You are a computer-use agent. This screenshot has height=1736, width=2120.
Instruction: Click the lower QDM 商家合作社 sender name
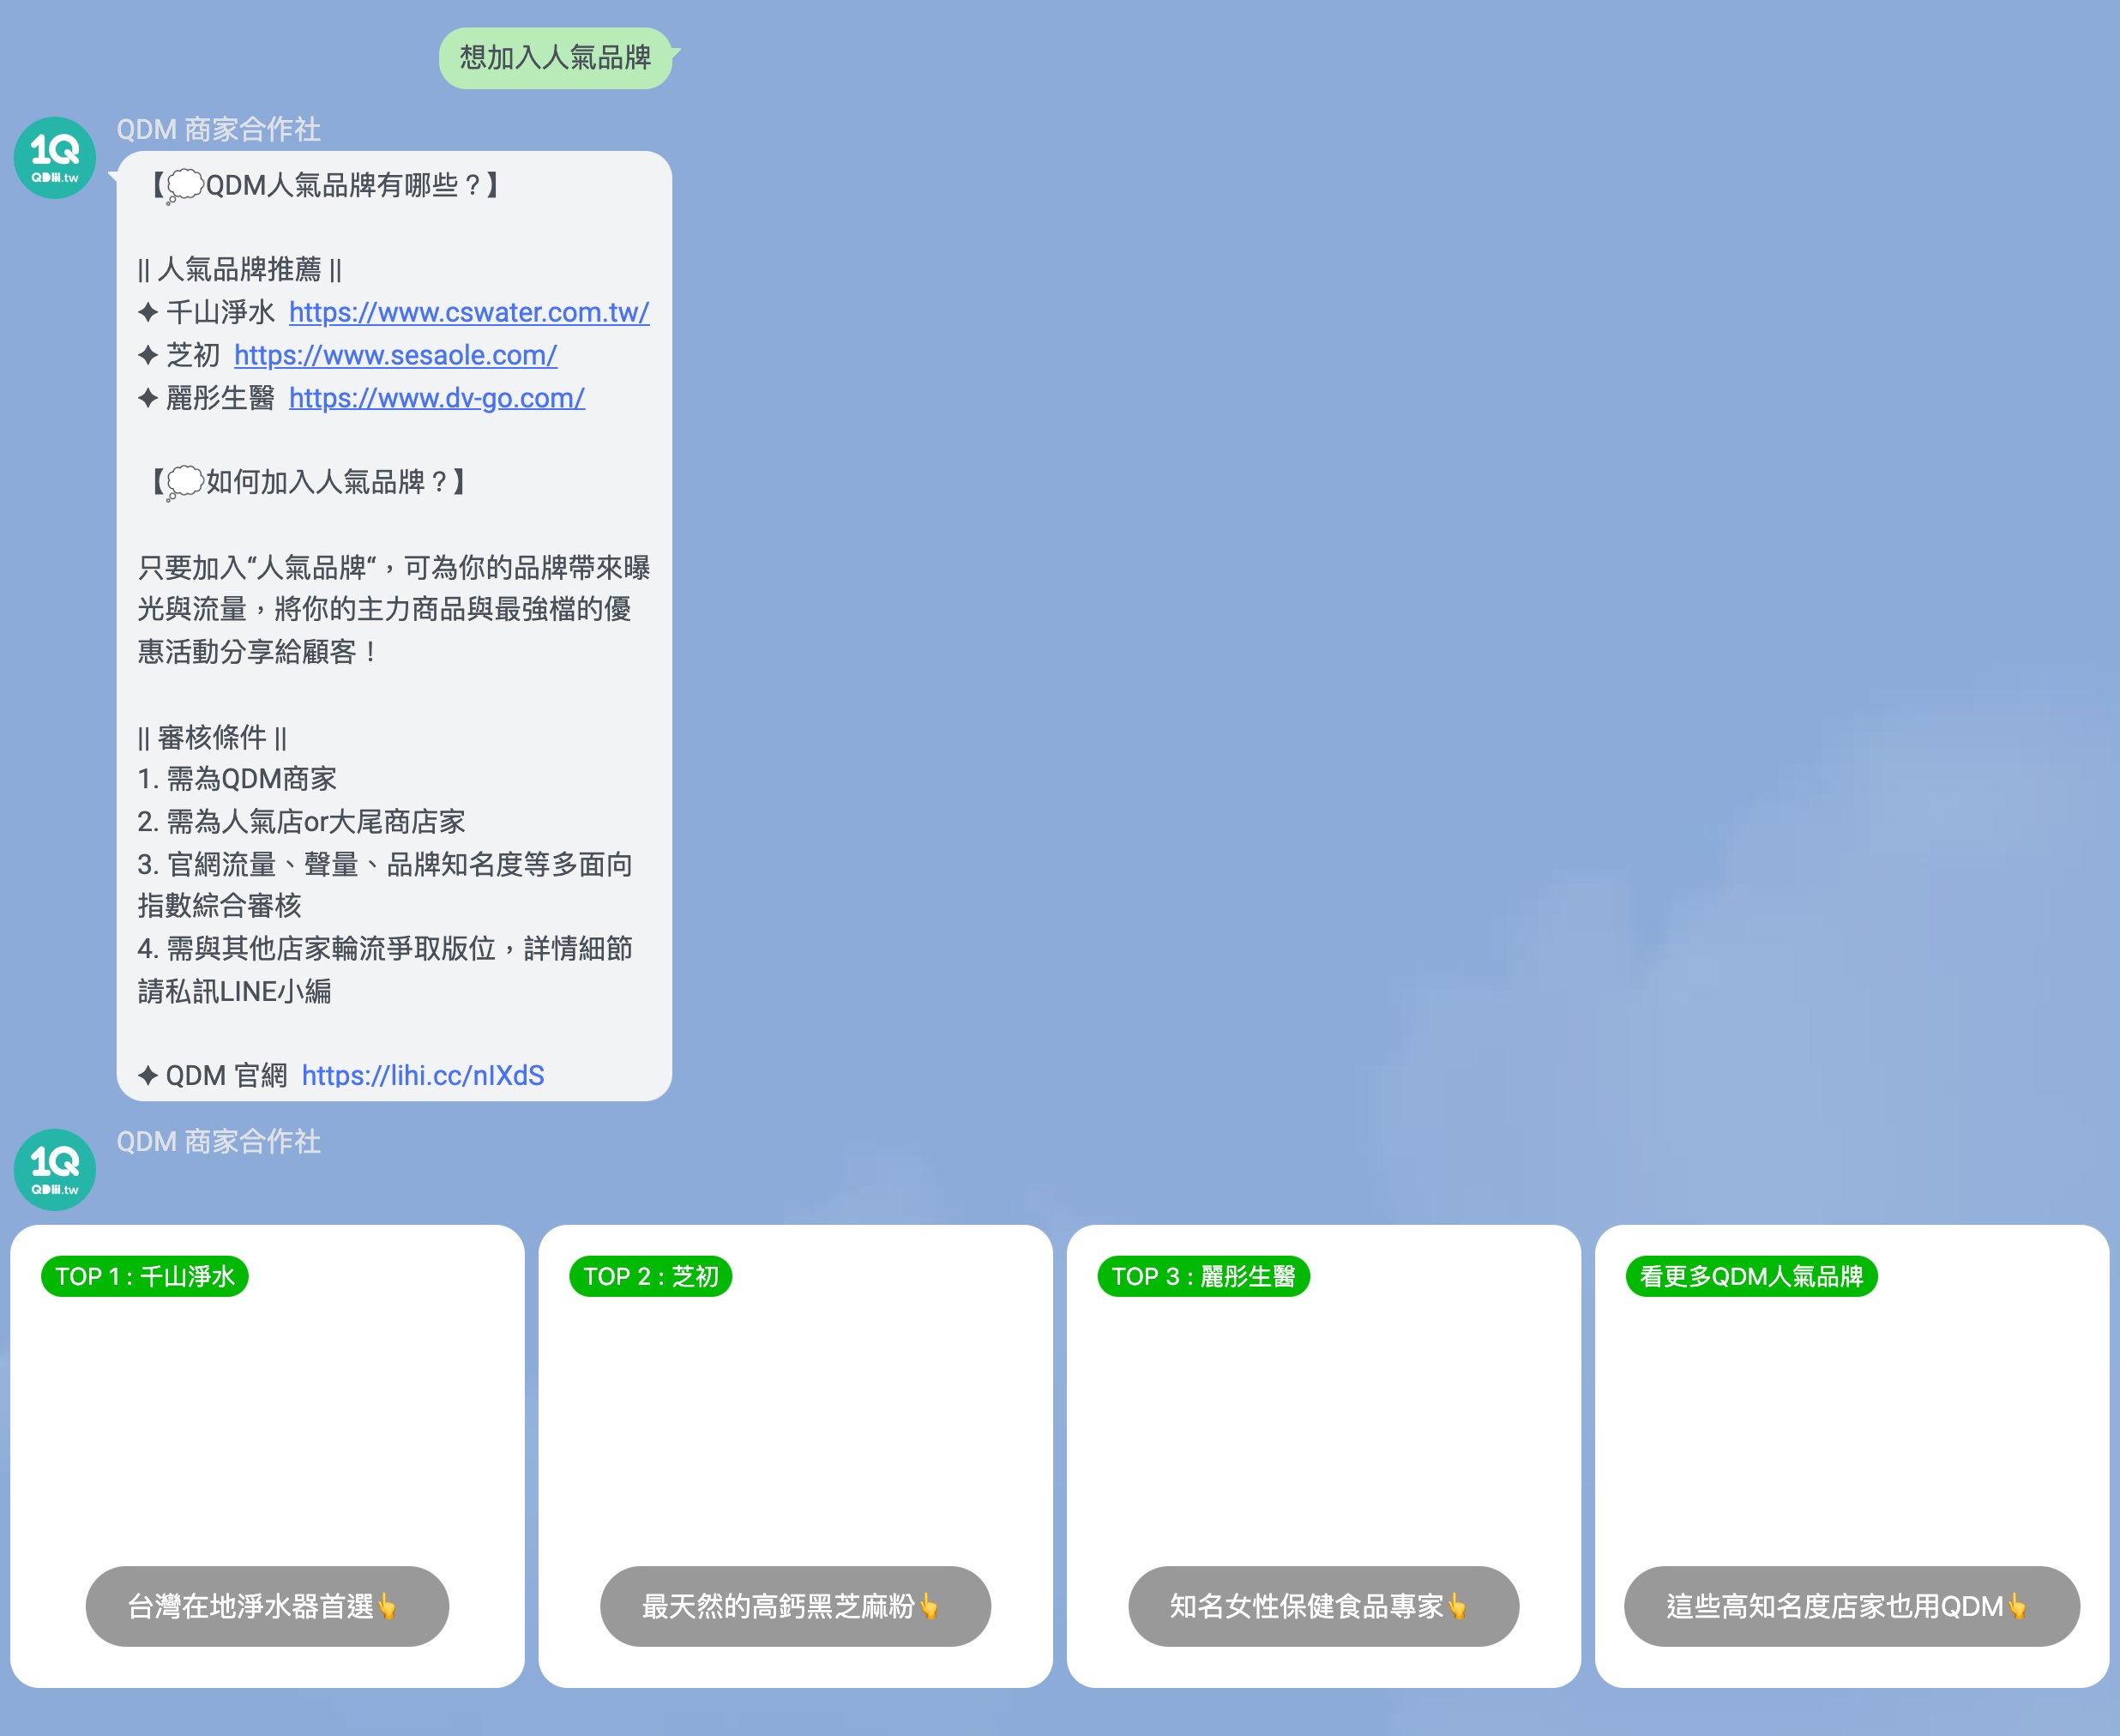(218, 1141)
